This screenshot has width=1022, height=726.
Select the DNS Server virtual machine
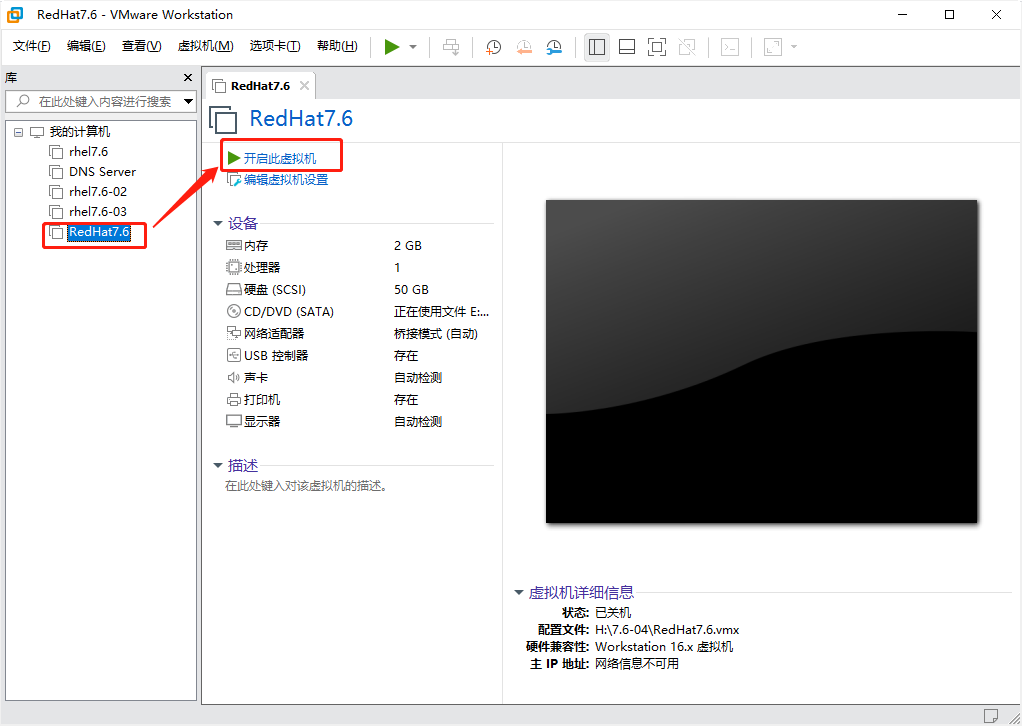point(102,172)
